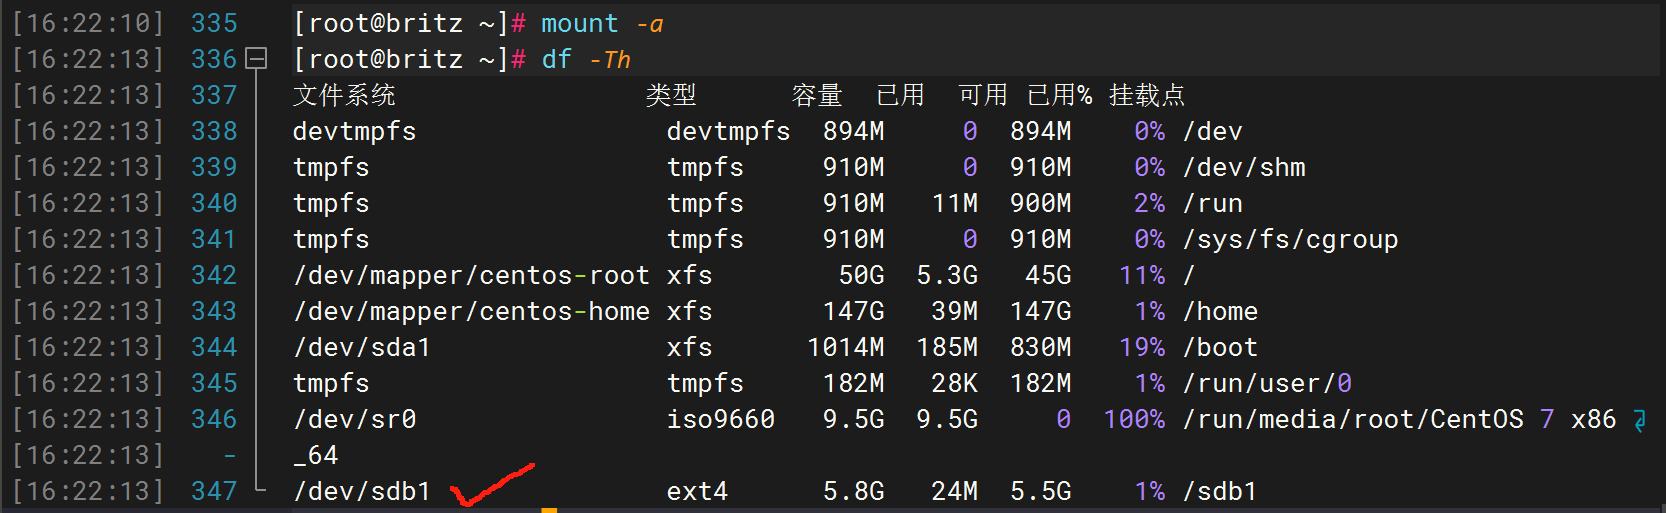The image size is (1666, 513).
Task: Click the 'ext4' type value
Action: coord(698,491)
